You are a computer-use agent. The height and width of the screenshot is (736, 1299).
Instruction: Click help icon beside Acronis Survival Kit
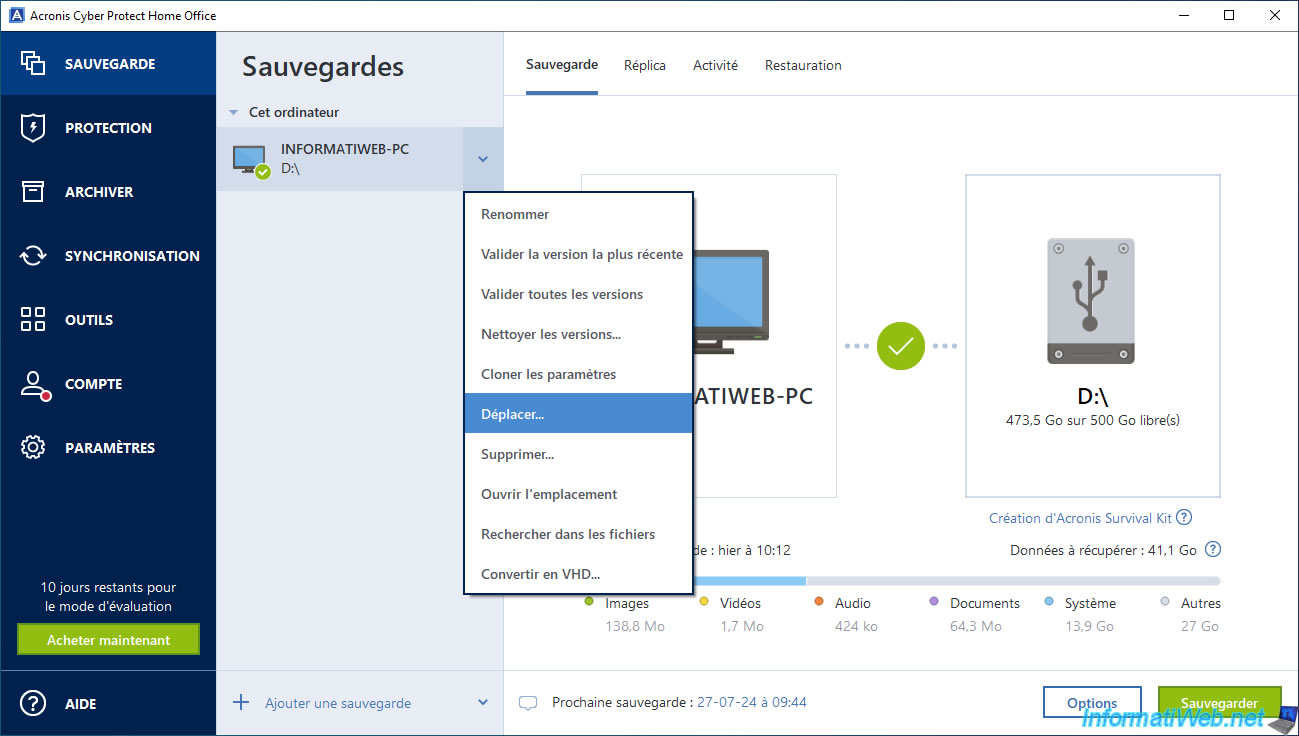pos(1184,517)
